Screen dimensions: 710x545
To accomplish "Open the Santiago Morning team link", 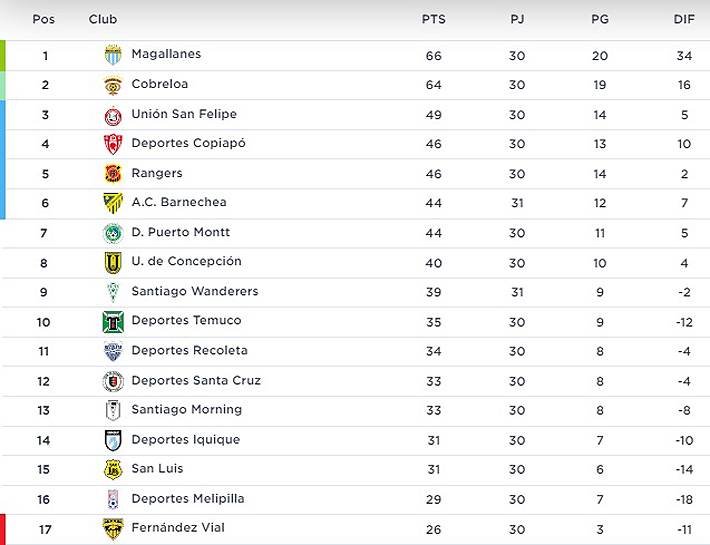I will click(187, 410).
